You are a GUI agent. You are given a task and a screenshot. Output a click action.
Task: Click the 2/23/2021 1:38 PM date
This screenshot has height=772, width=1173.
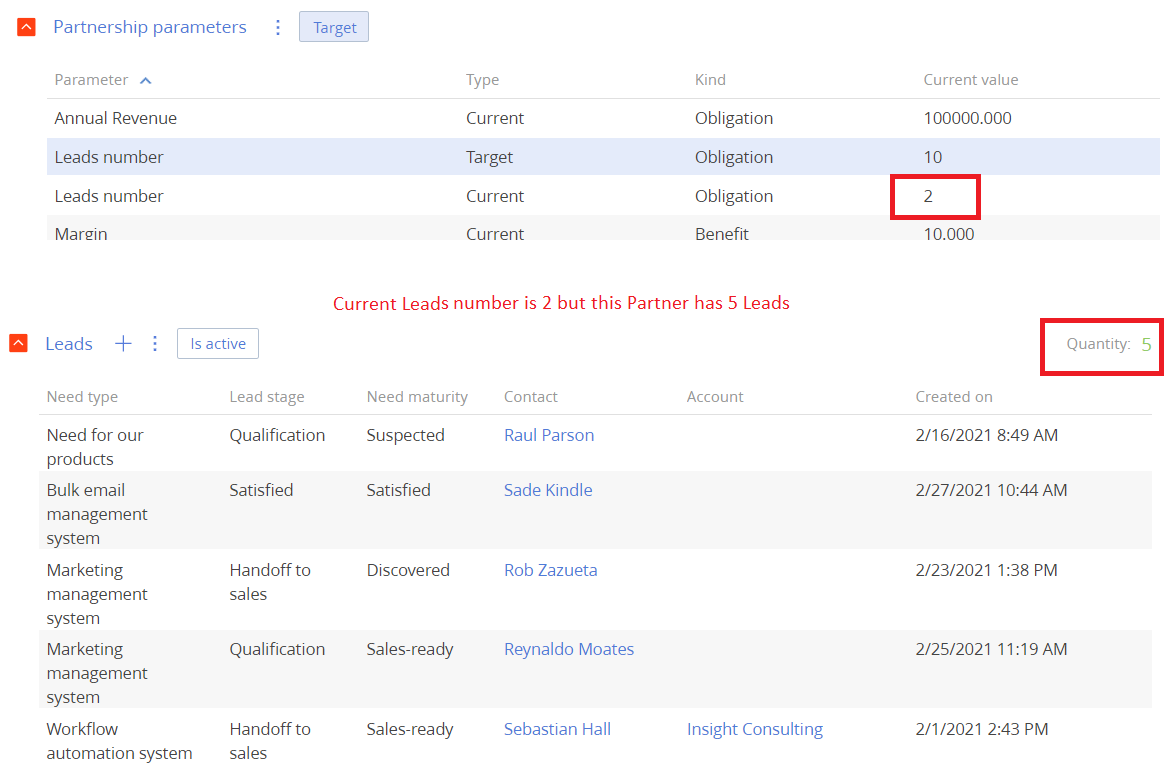click(x=987, y=570)
